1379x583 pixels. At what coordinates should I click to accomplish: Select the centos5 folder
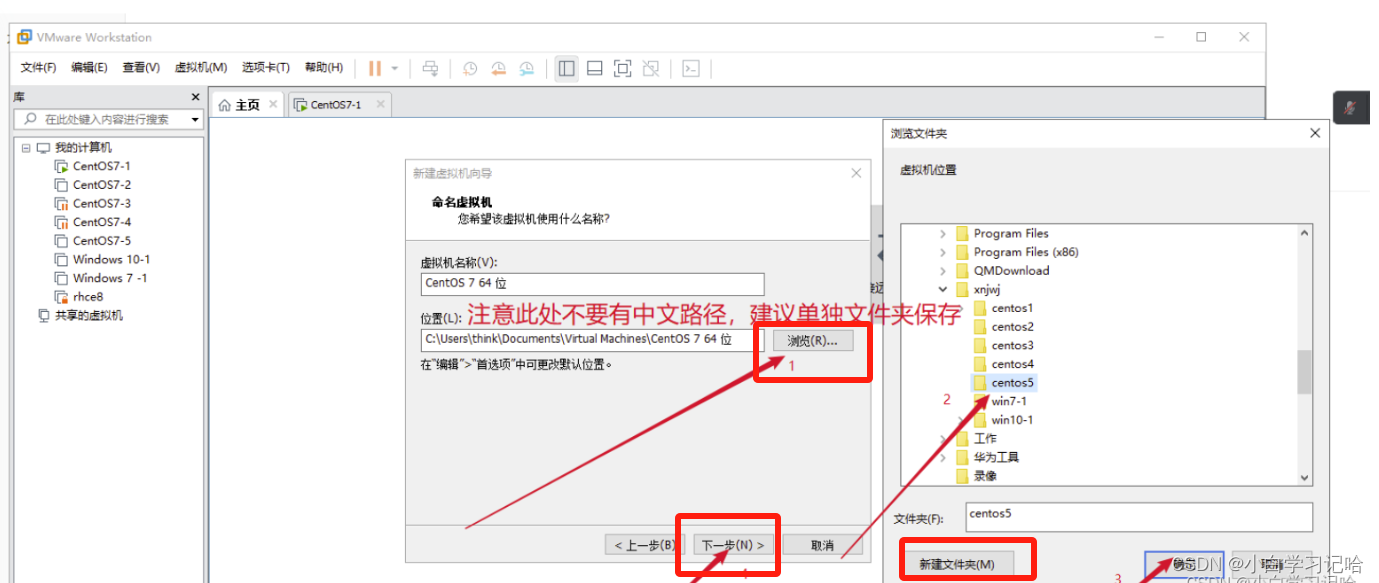point(1004,383)
